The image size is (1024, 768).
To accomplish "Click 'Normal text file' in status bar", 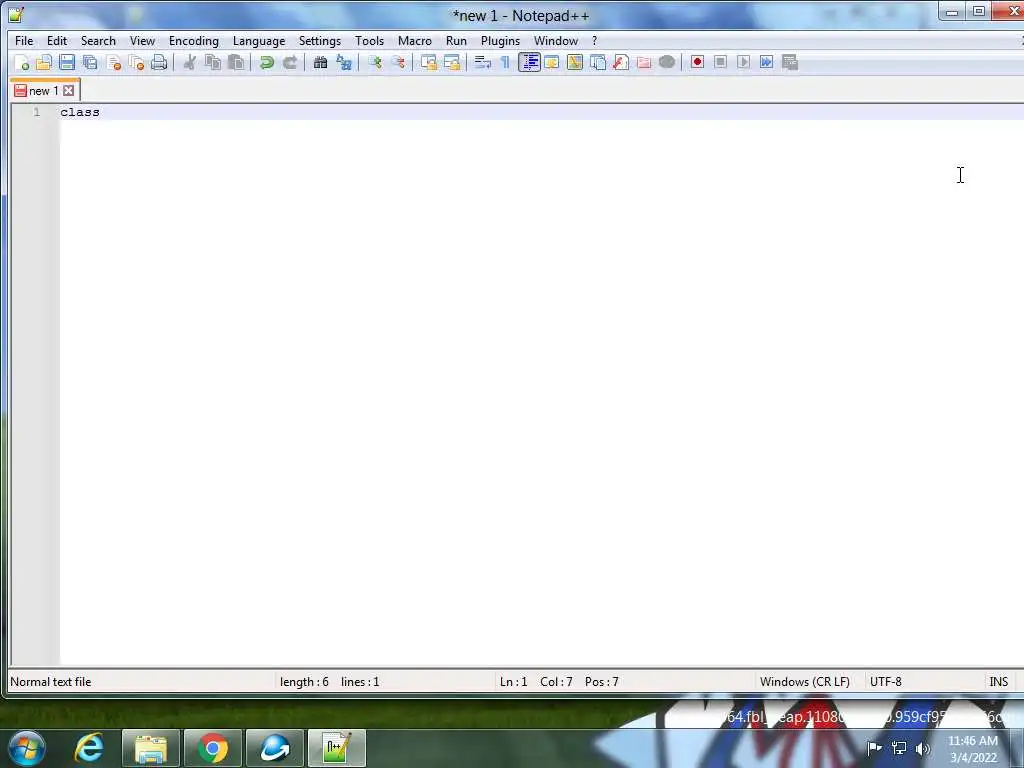I will tap(51, 682).
